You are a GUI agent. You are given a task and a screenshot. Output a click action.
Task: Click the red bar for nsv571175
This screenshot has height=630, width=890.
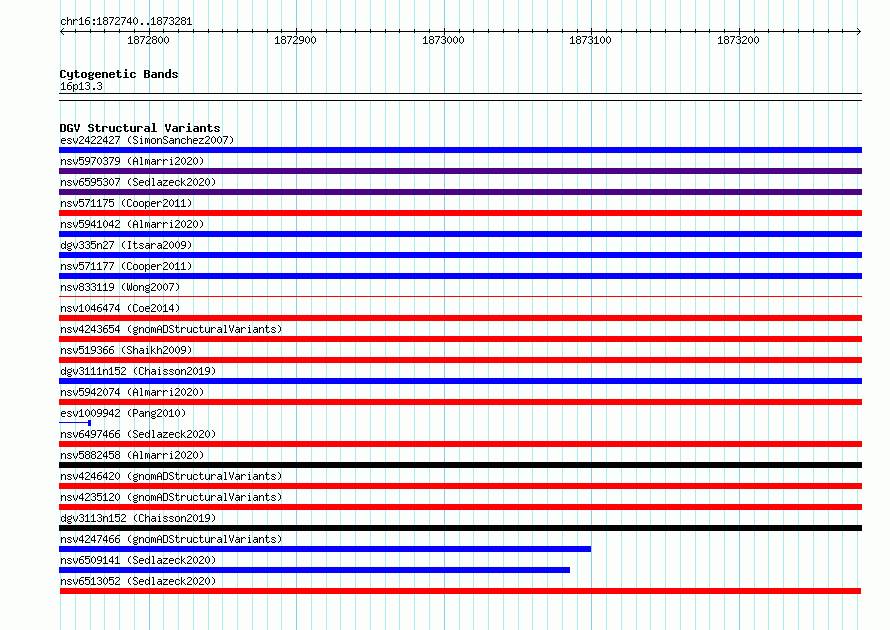tap(460, 213)
